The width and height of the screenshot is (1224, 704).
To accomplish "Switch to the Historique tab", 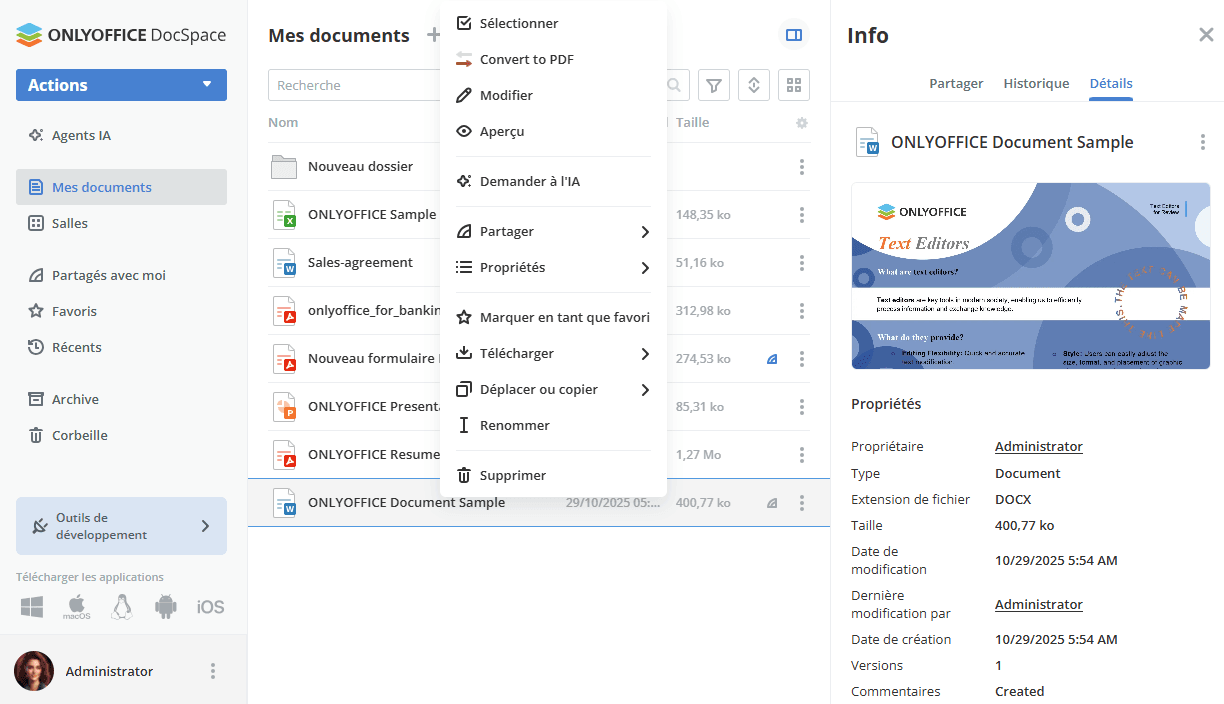I will pos(1036,83).
